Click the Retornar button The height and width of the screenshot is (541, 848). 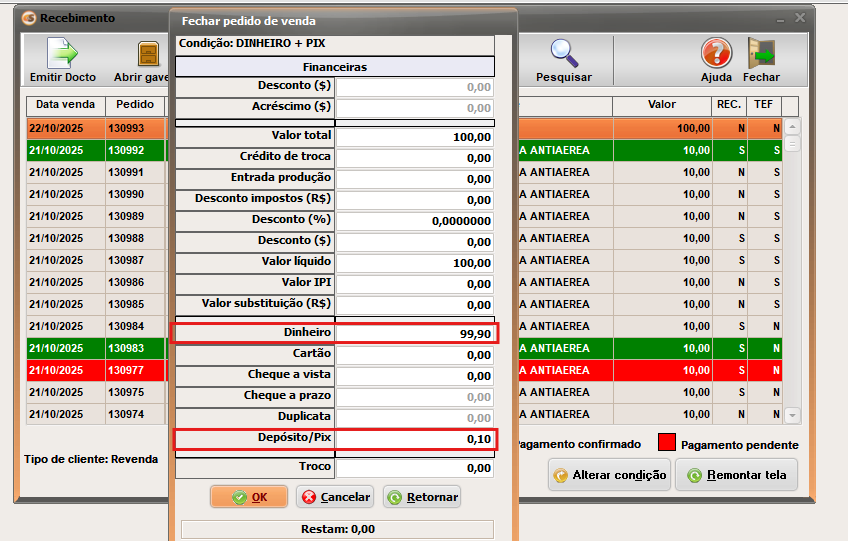421,497
